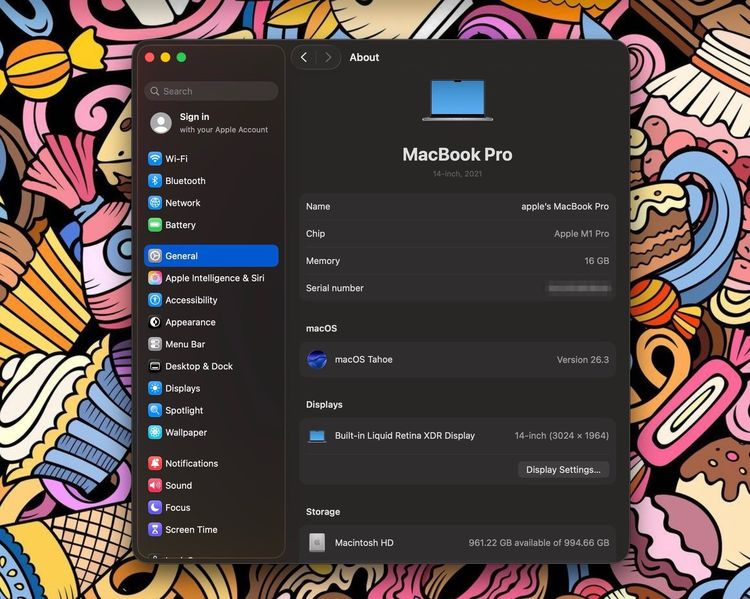Click "14-inch (3024 × 1964)" text
Screen dimensions: 750x599
[x=562, y=435]
